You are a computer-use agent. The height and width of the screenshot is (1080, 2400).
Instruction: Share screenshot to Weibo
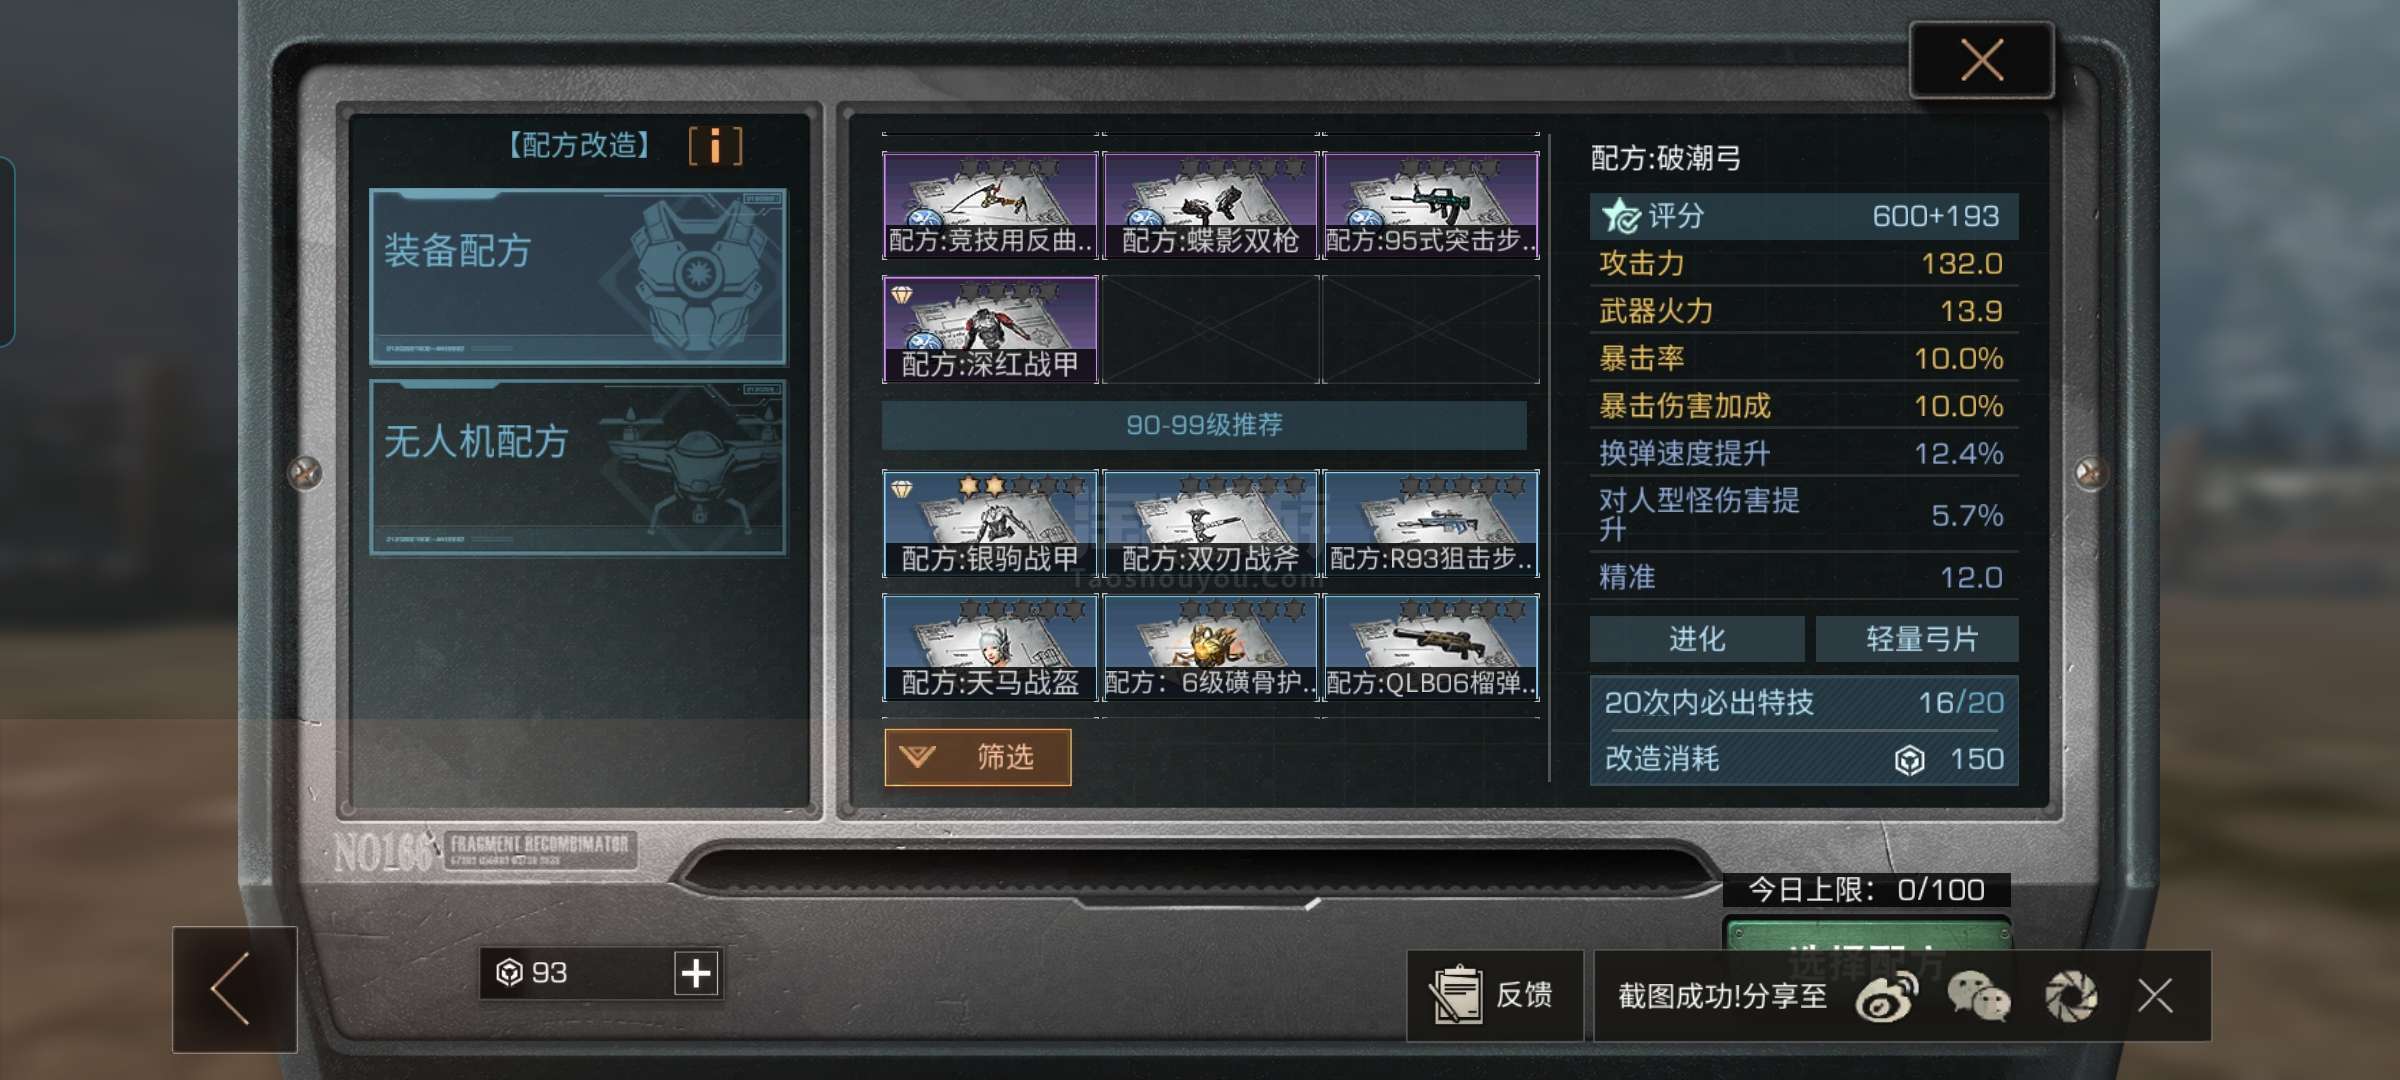point(1886,996)
